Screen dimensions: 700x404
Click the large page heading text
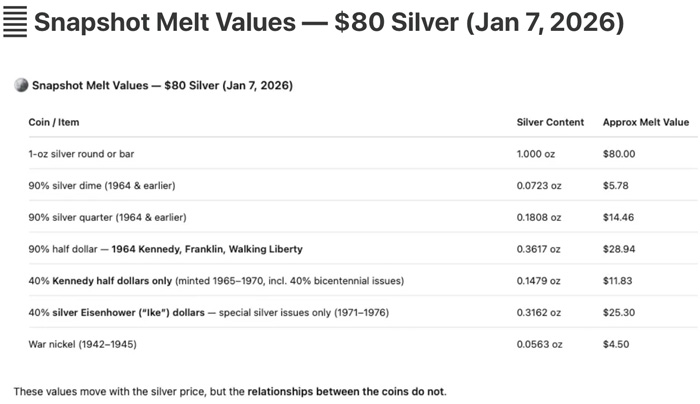[x=329, y=22]
